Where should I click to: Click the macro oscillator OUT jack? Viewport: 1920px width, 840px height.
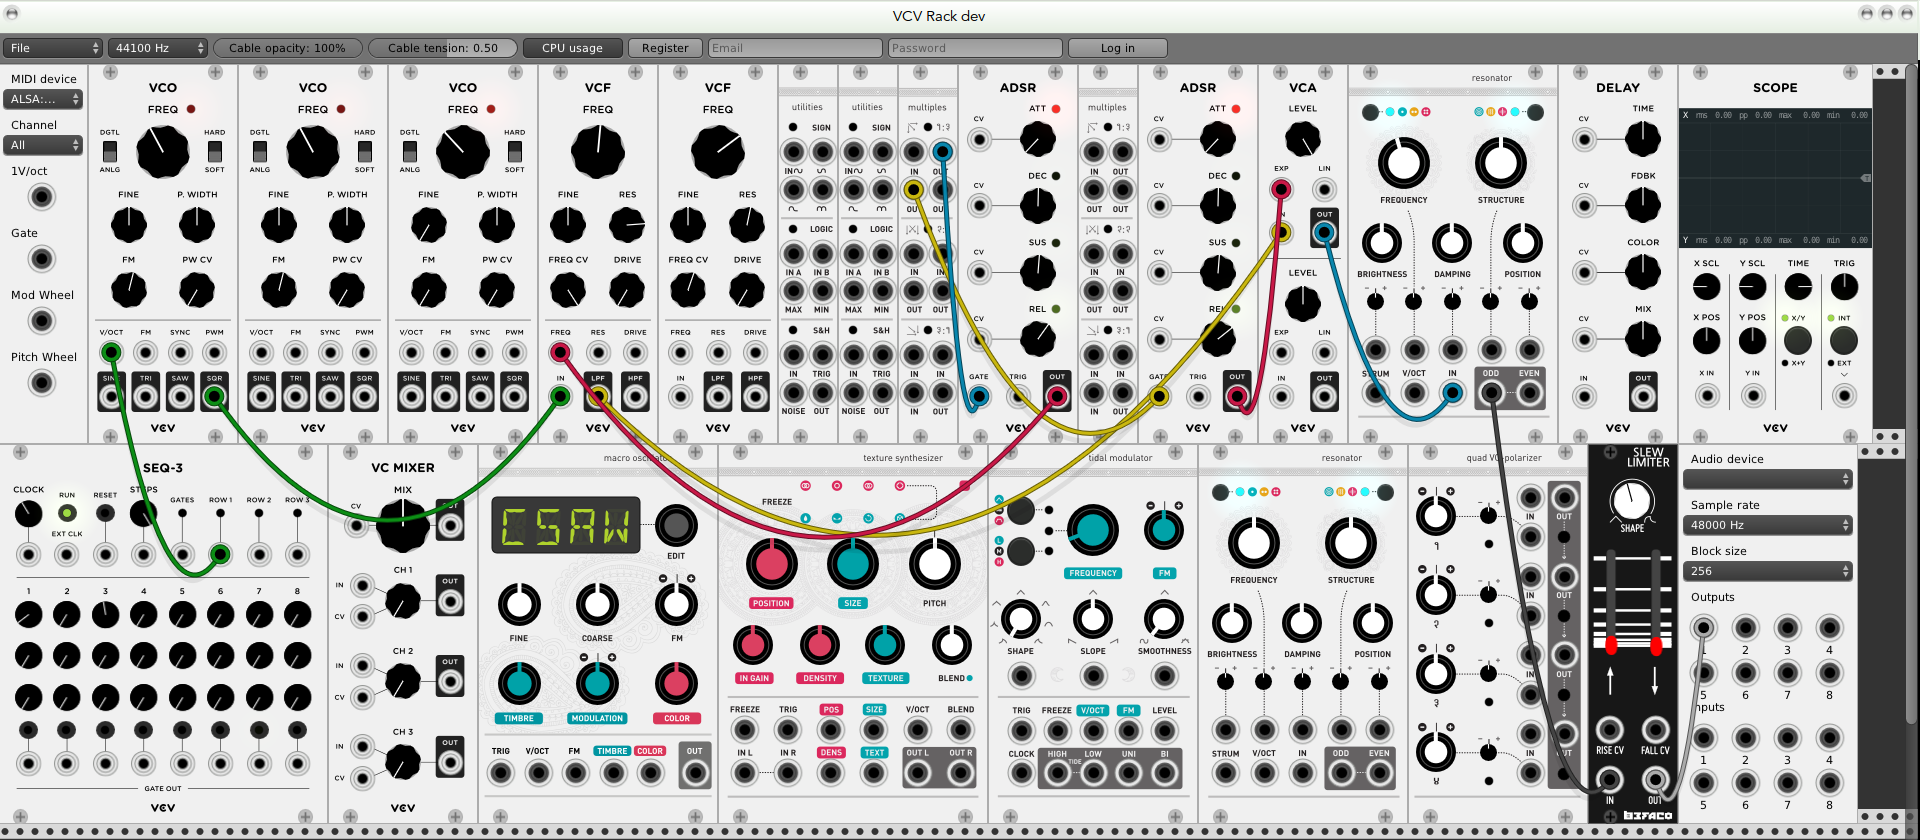[x=694, y=772]
